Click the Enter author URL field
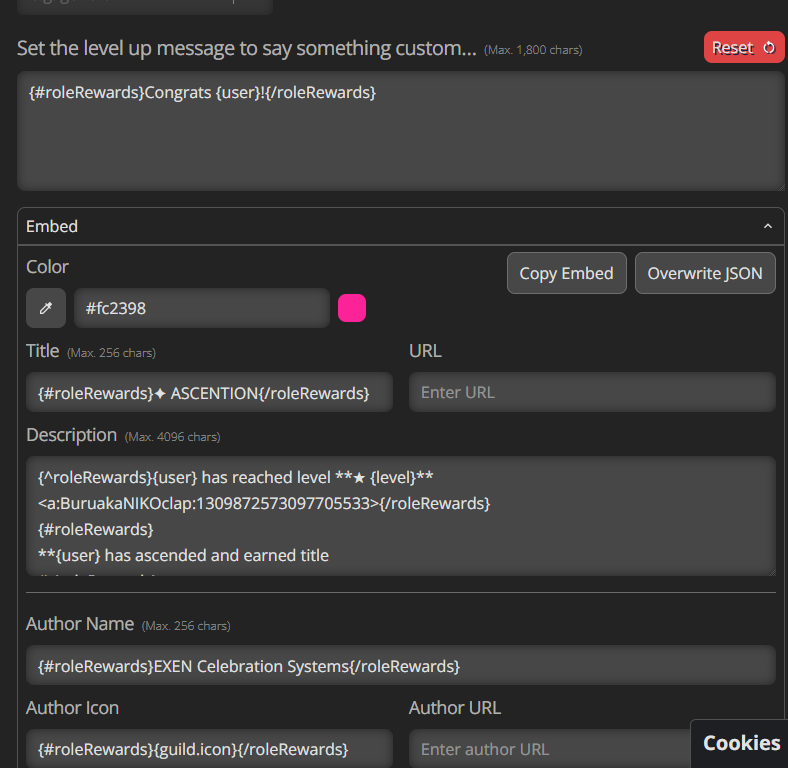Viewport: 788px width, 768px height. pyautogui.click(x=549, y=748)
